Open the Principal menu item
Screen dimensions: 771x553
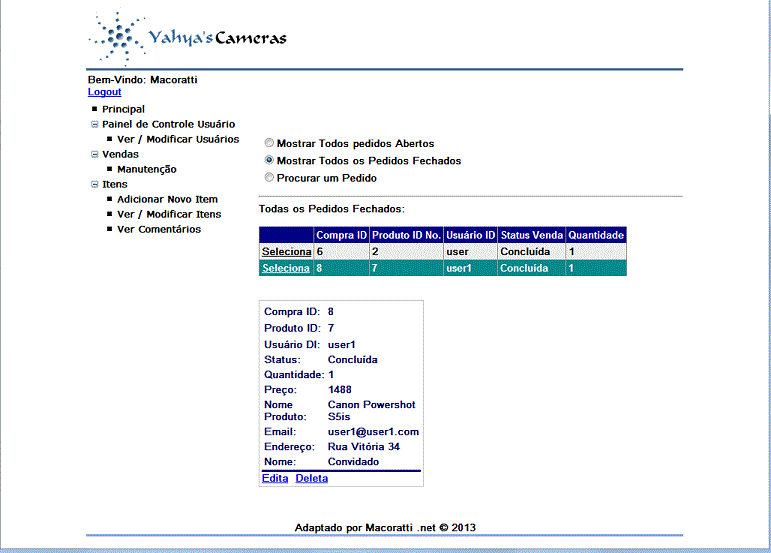click(x=123, y=109)
